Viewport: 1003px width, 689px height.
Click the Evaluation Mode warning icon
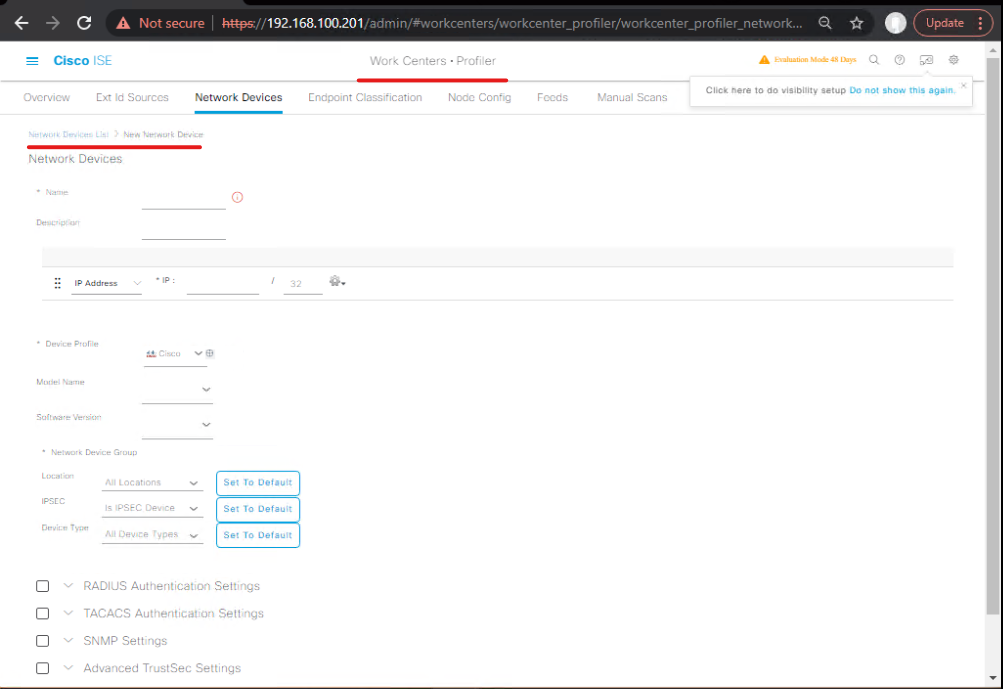coord(764,59)
